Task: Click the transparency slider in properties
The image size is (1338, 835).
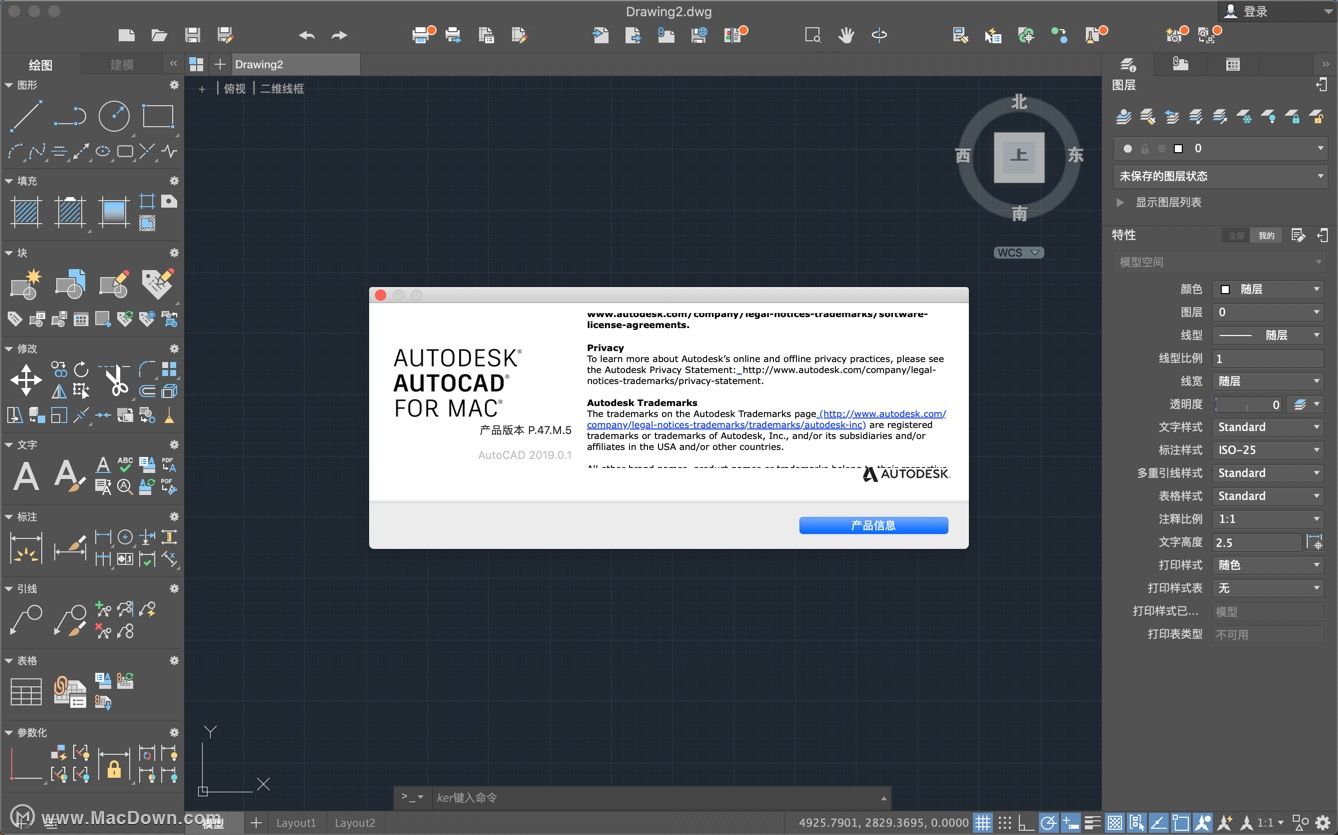Action: pyautogui.click(x=1246, y=404)
